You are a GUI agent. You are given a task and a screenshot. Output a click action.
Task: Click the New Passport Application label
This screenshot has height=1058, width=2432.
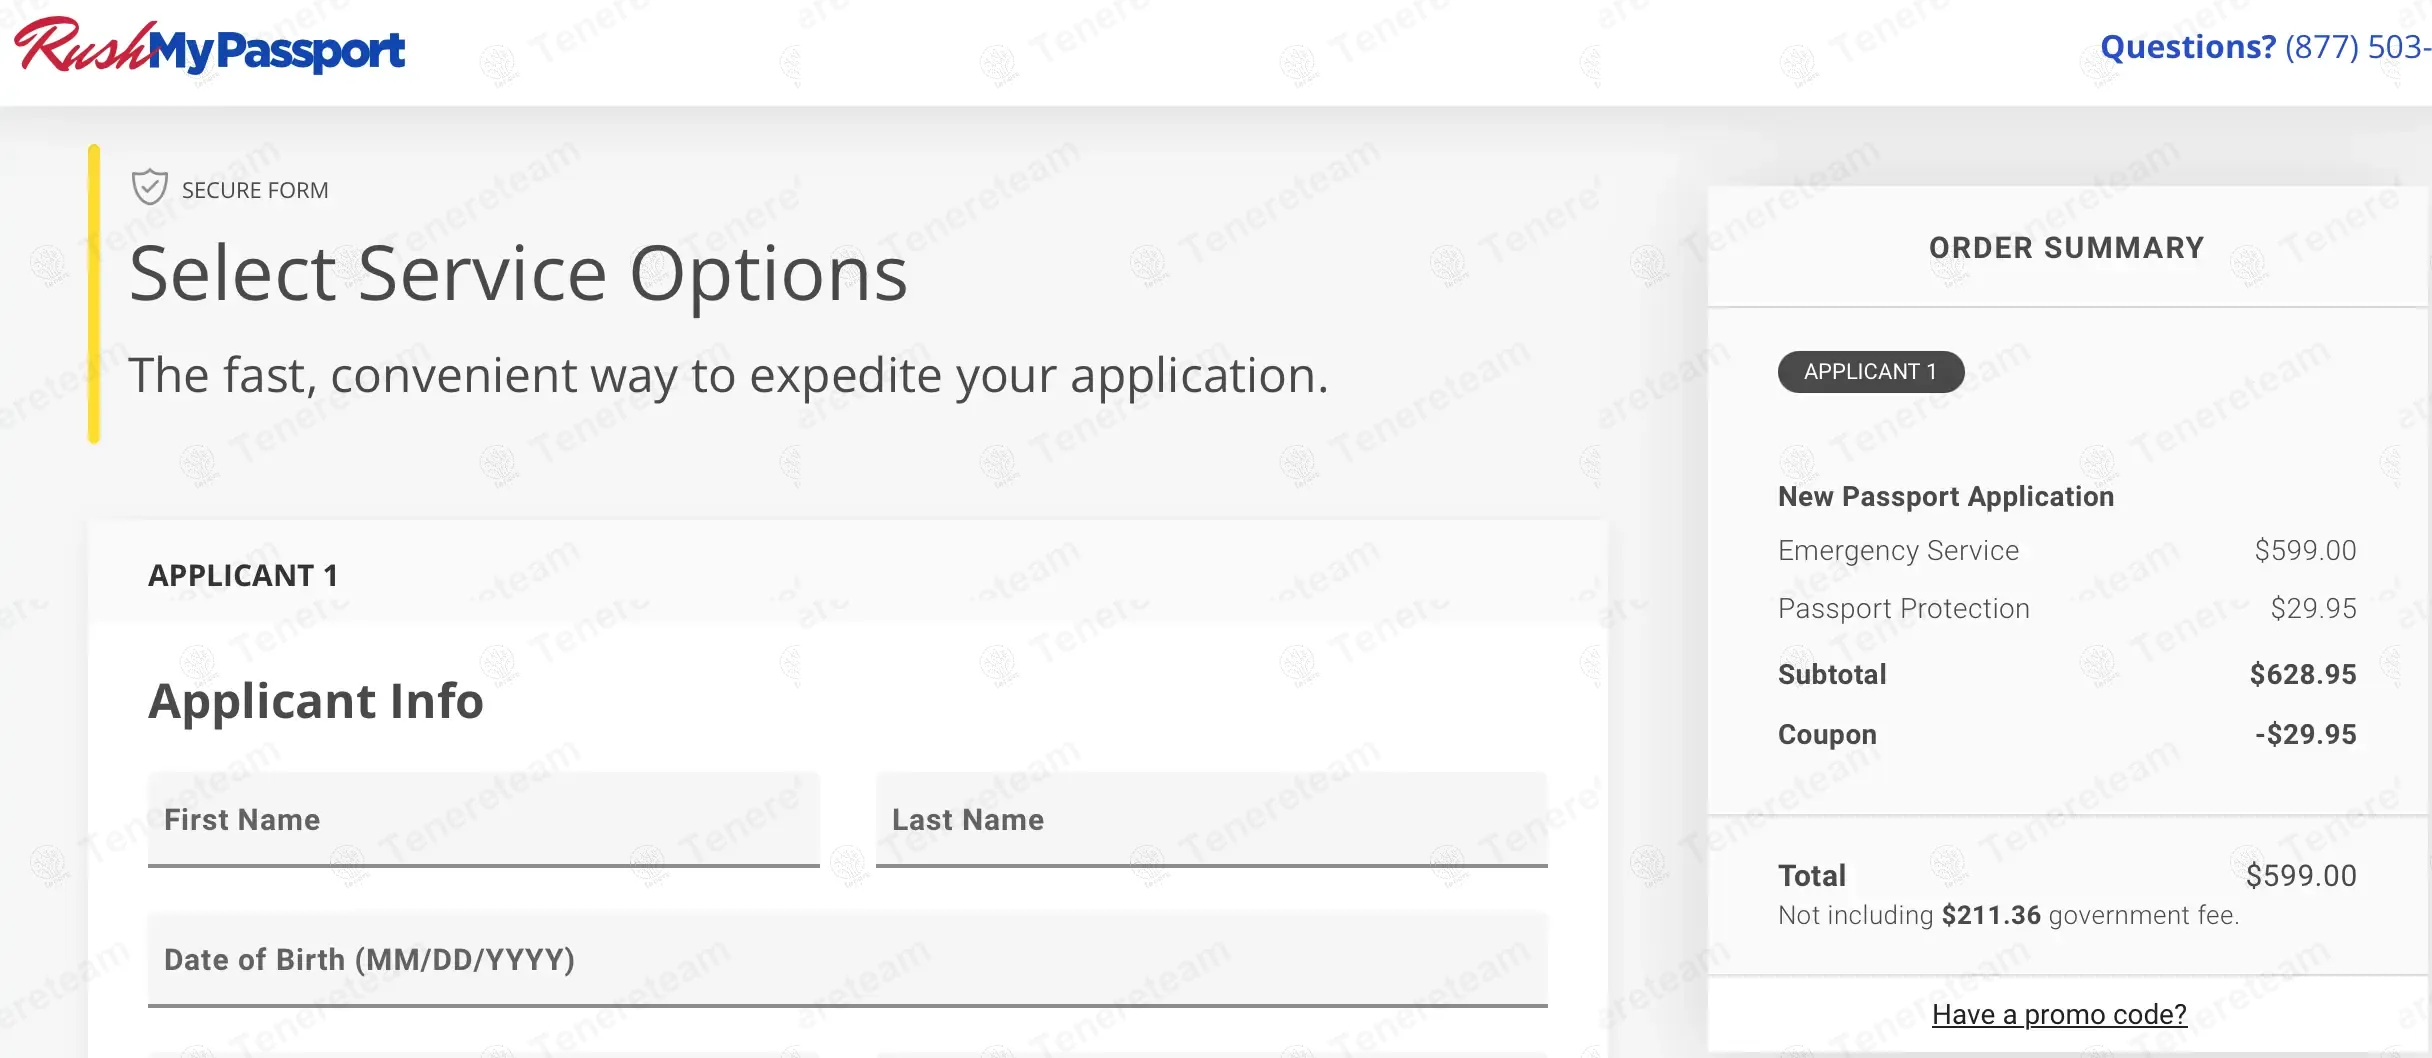click(x=1945, y=497)
